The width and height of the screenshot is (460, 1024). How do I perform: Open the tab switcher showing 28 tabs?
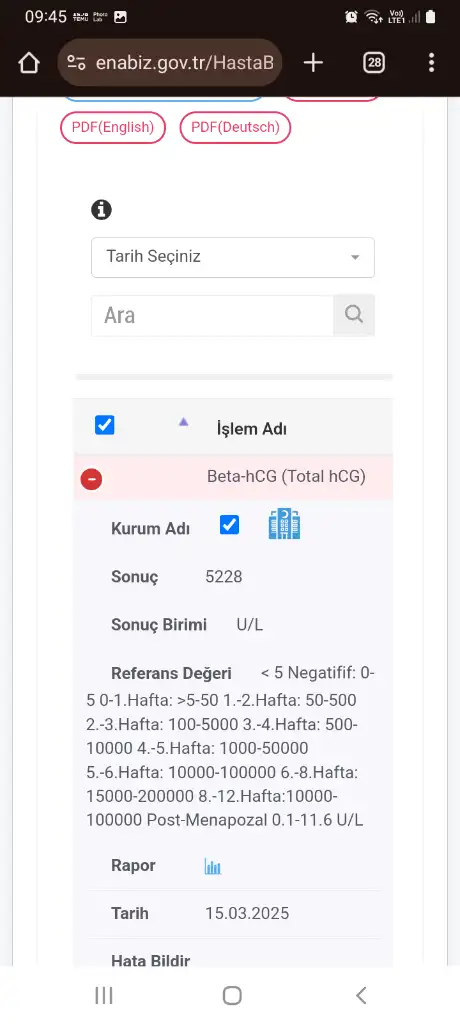pyautogui.click(x=374, y=63)
